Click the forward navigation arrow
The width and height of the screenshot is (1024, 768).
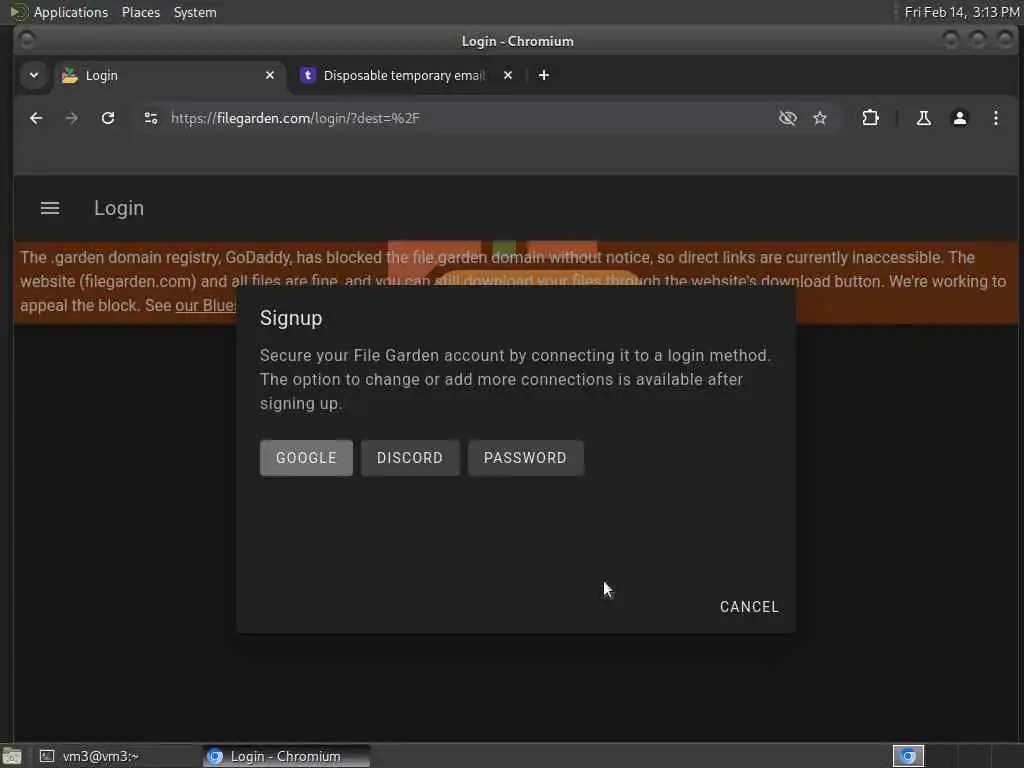(72, 118)
